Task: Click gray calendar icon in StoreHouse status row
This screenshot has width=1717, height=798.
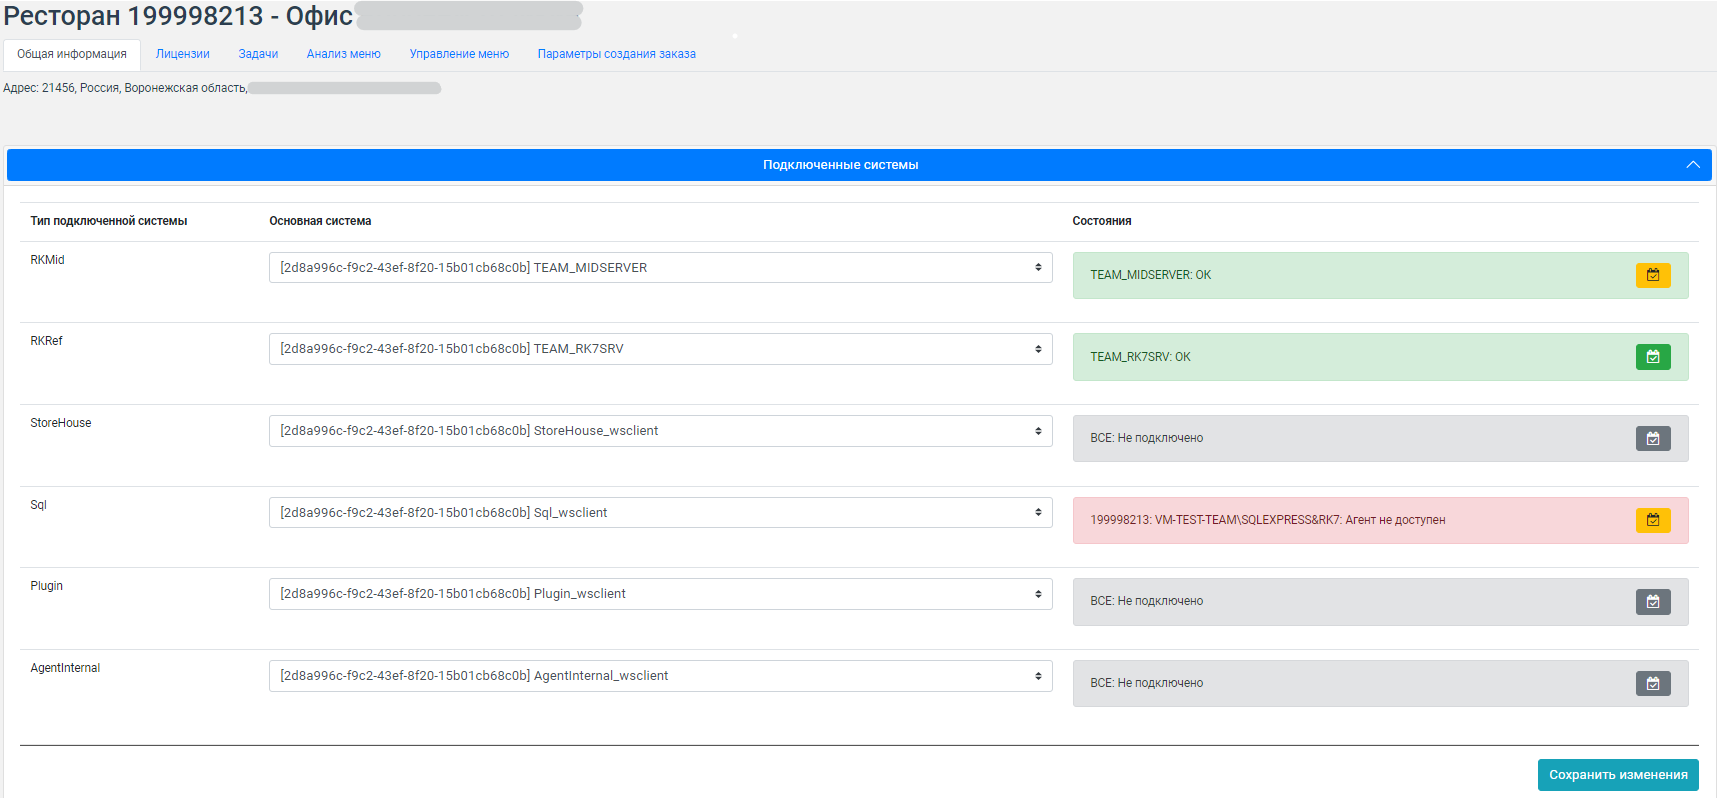Action: [1652, 438]
